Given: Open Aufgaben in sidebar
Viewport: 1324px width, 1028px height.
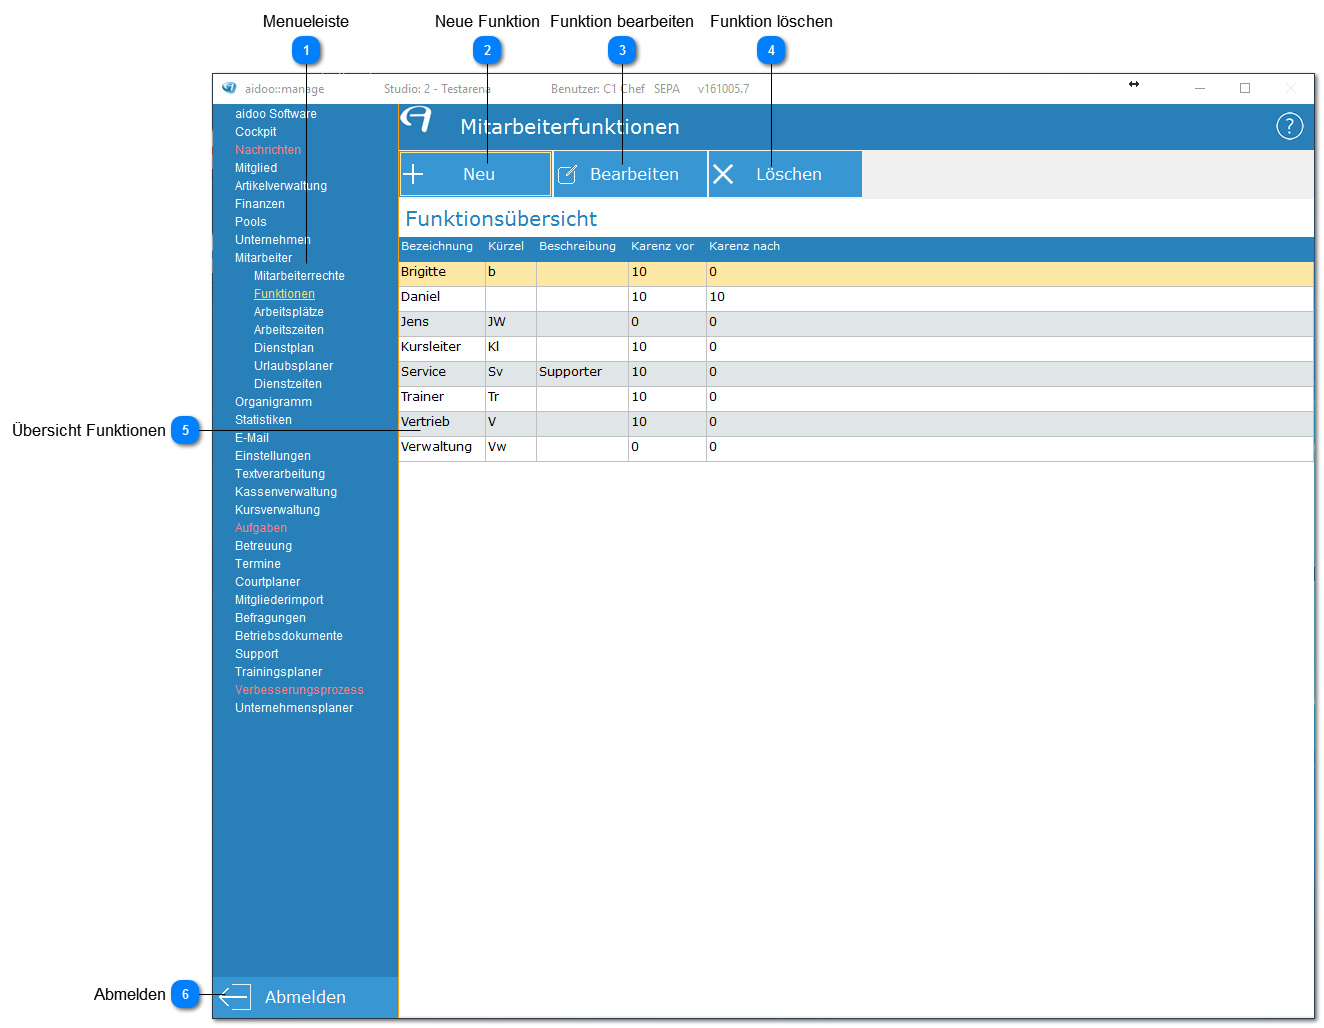Looking at the screenshot, I should (261, 528).
